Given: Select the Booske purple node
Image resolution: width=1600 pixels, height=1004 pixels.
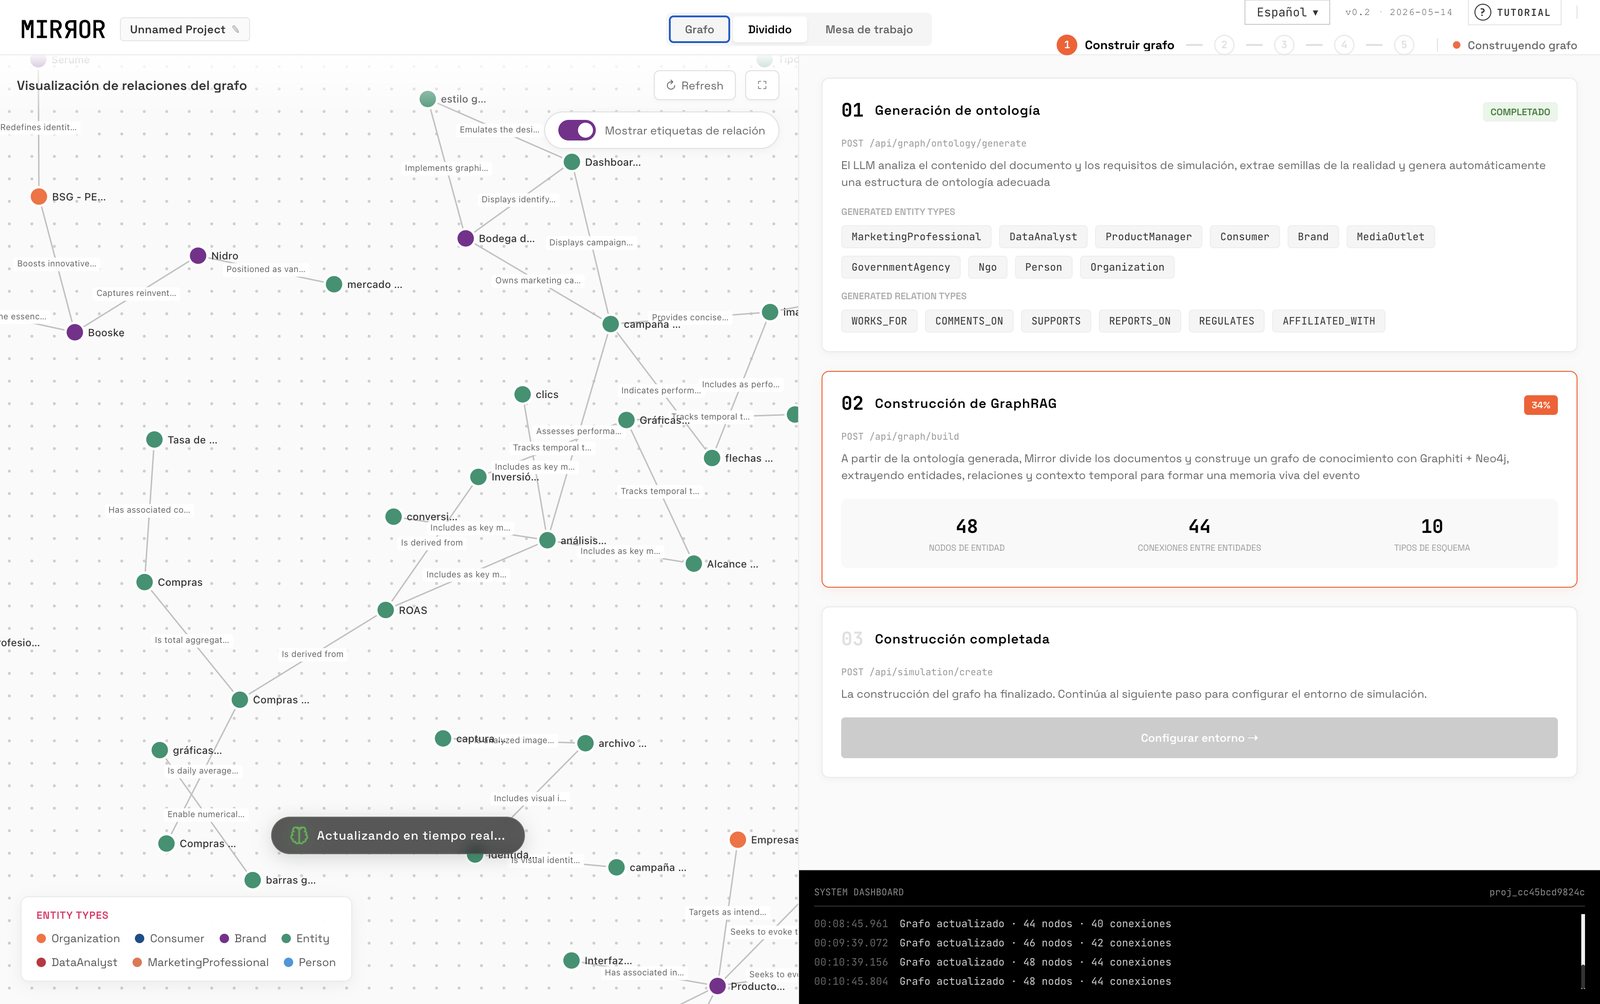Looking at the screenshot, I should click(74, 332).
